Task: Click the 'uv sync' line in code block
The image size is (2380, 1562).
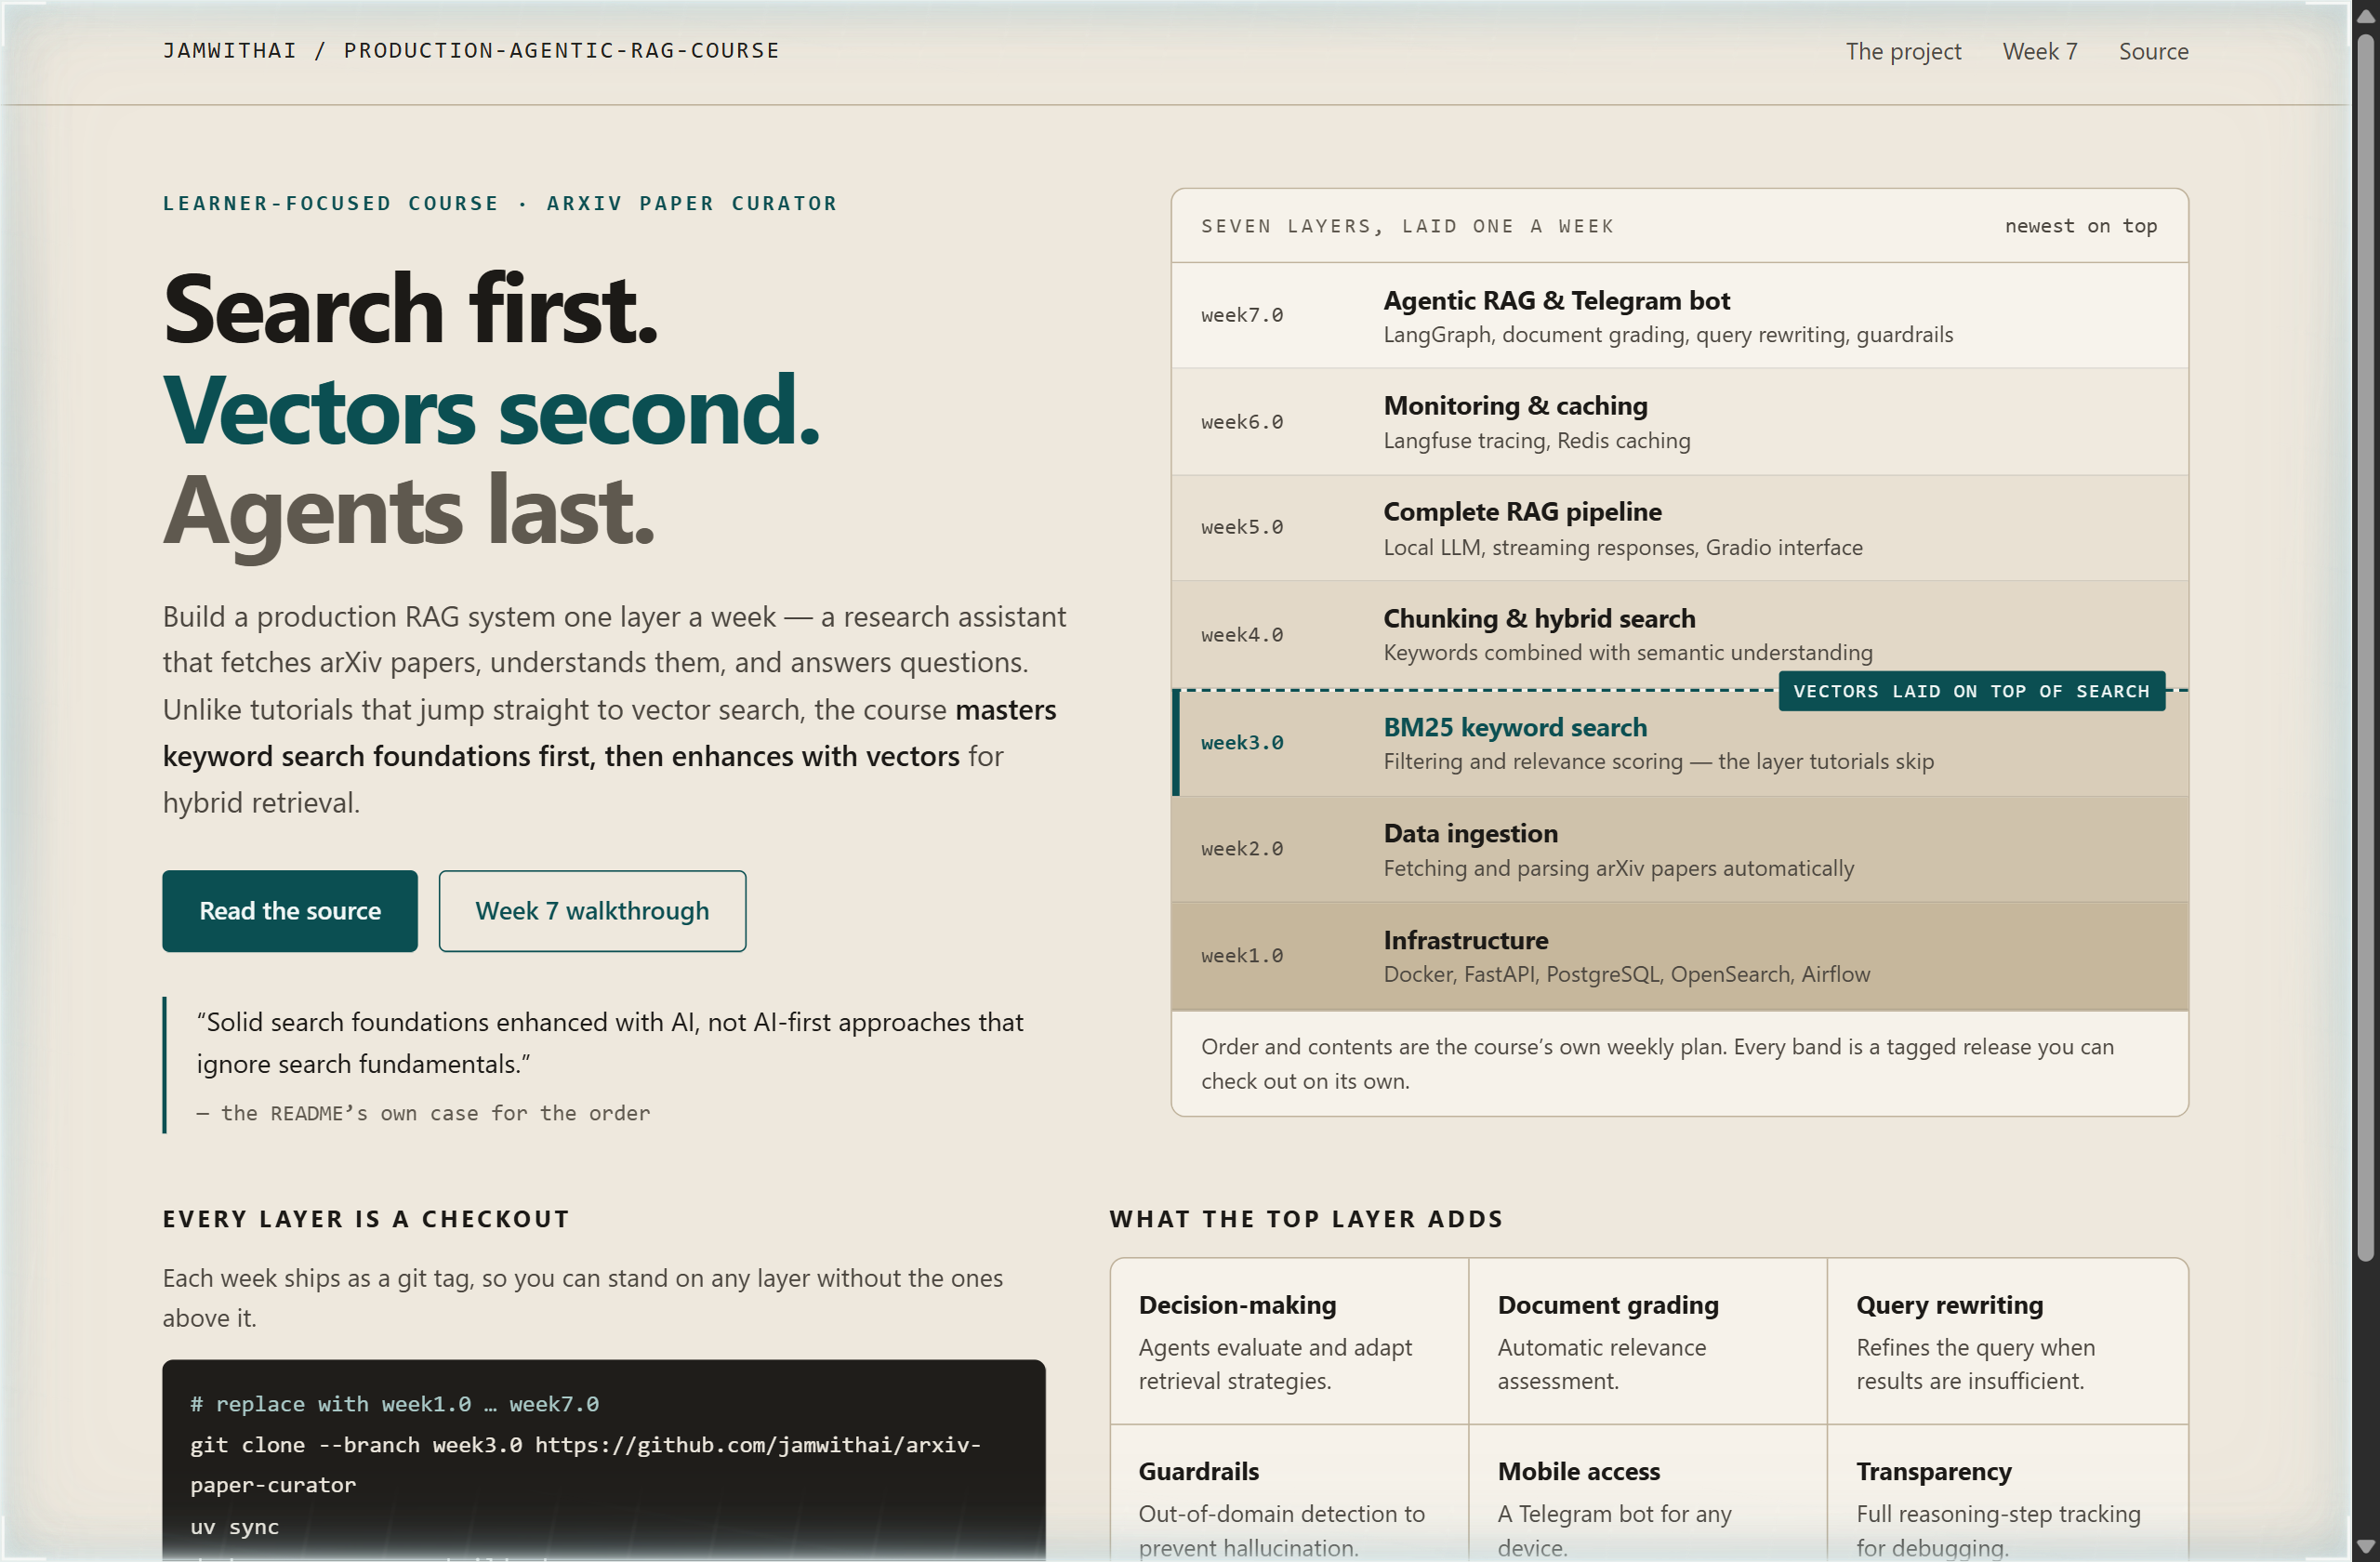Action: [x=234, y=1526]
